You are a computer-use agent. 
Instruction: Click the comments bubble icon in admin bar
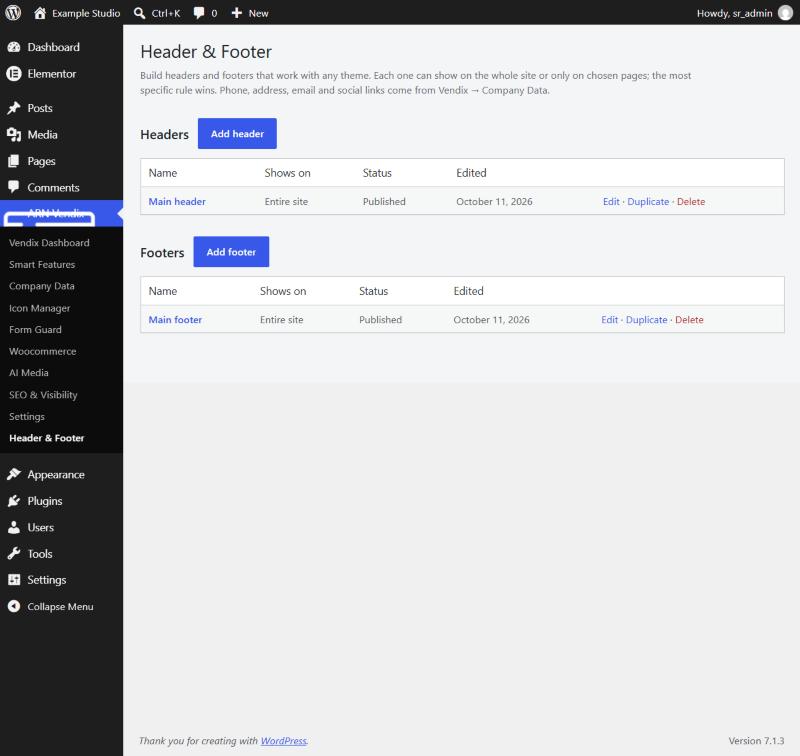coord(199,13)
